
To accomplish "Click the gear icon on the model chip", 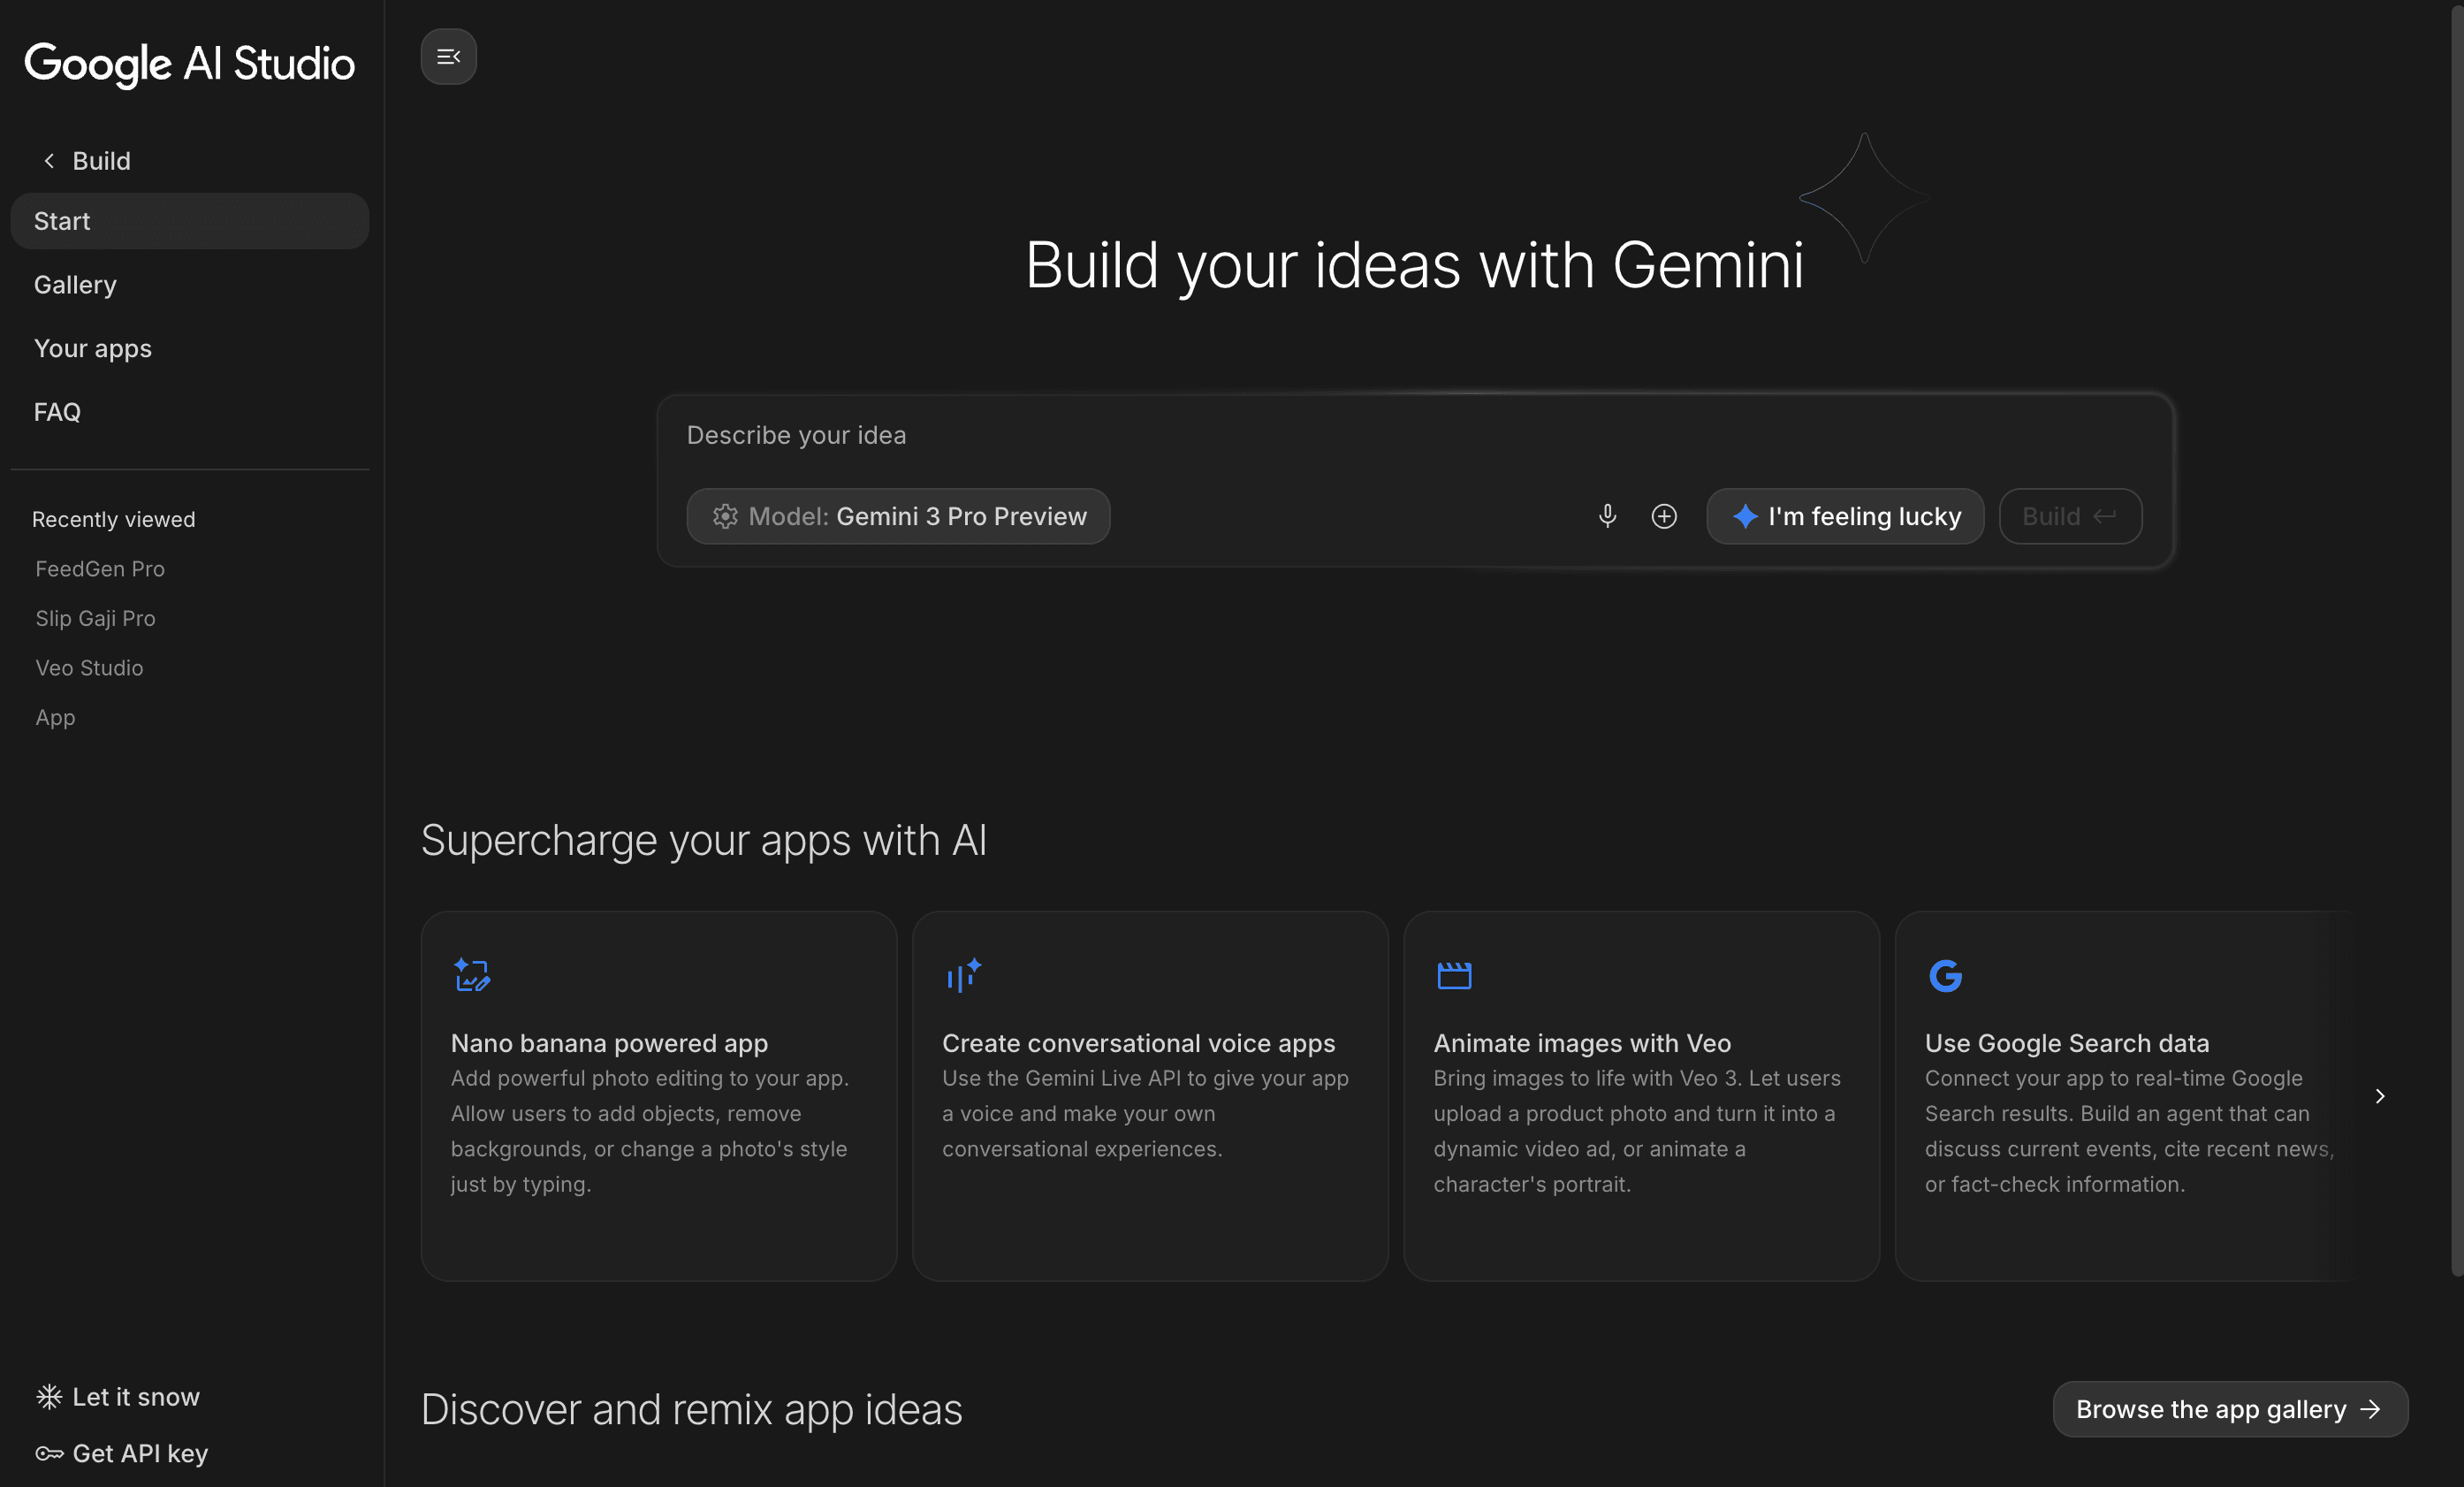I will point(724,516).
